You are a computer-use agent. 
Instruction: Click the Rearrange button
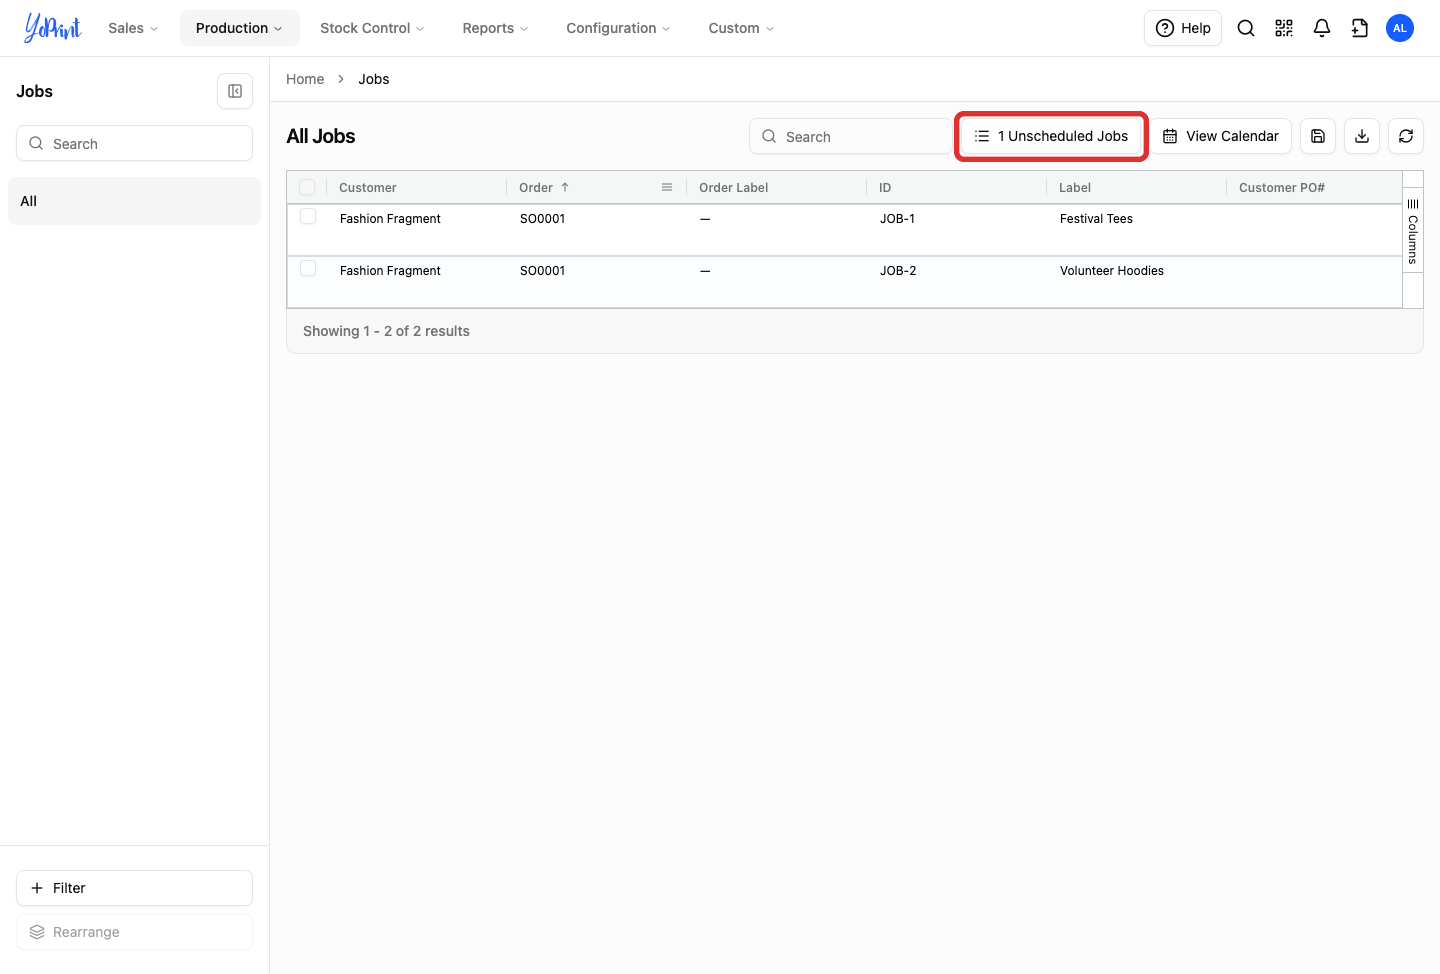134,932
